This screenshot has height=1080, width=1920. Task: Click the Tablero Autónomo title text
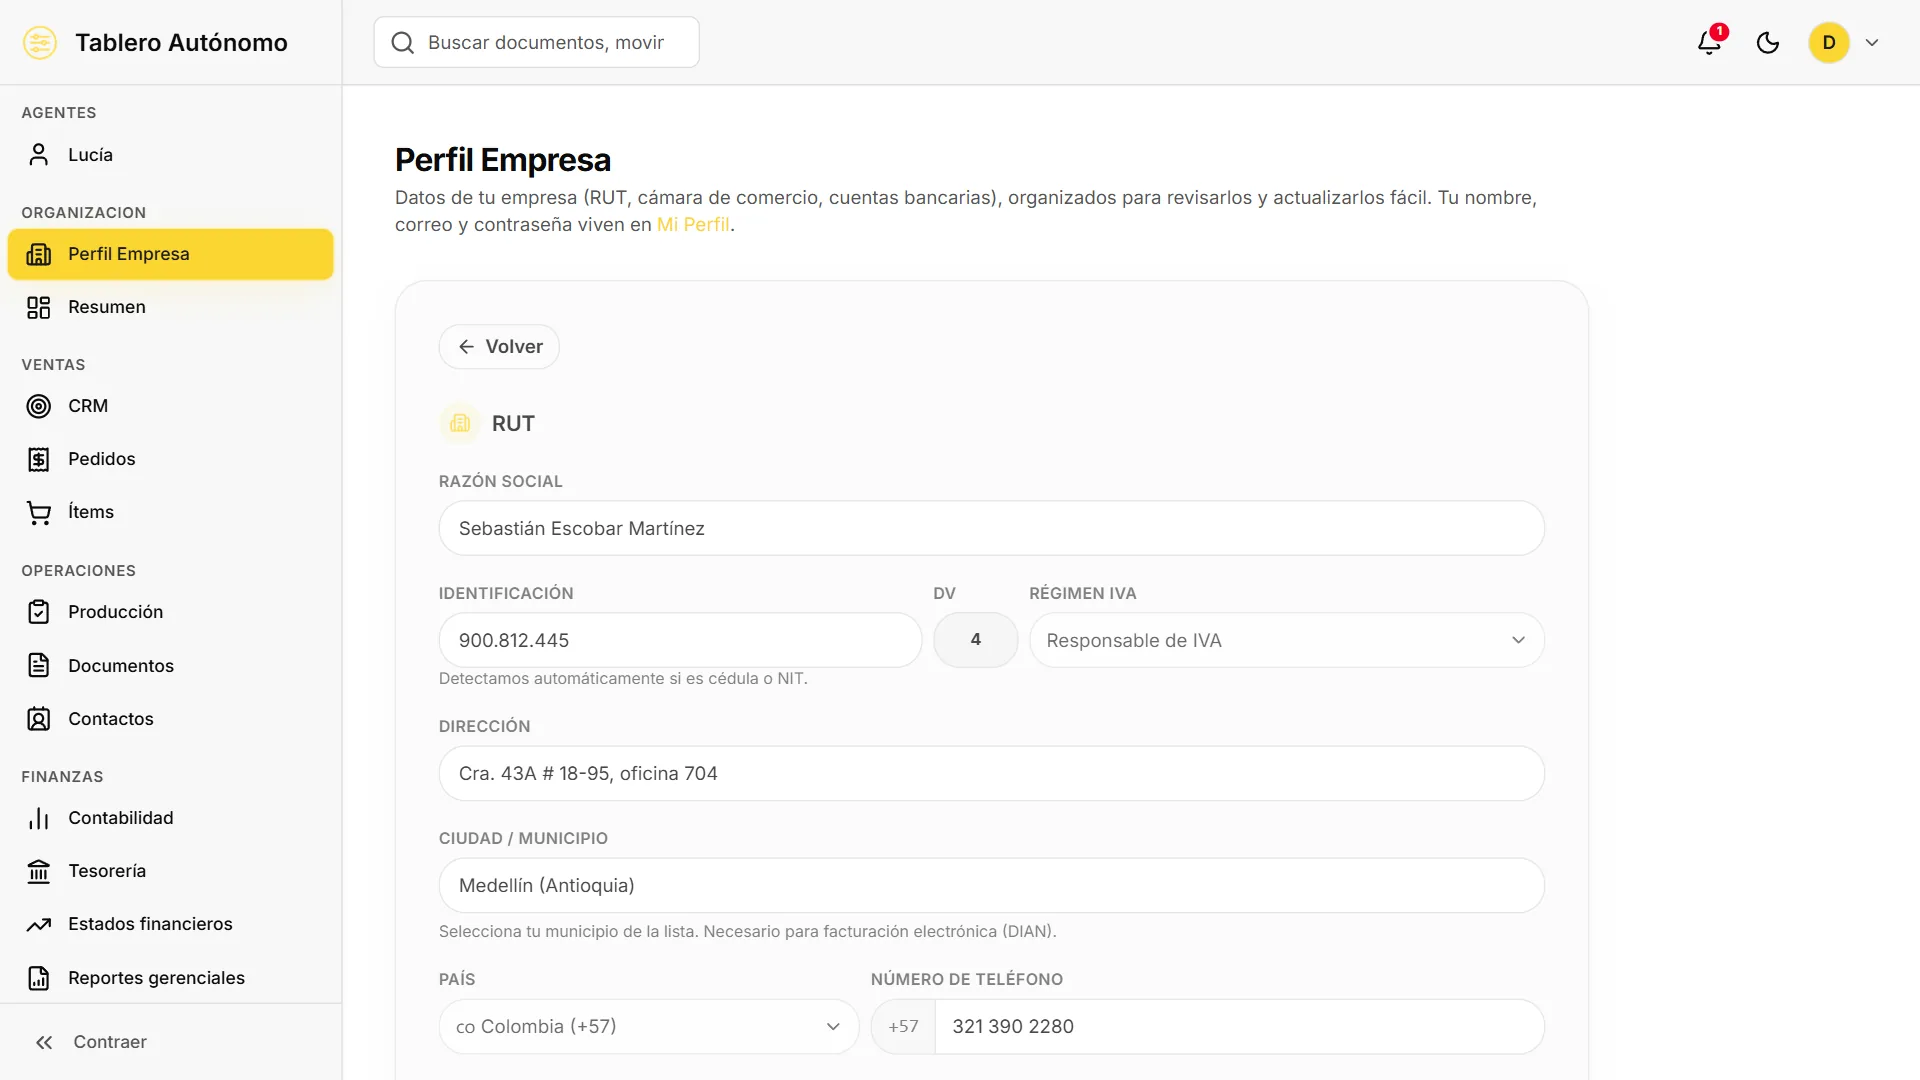click(x=181, y=42)
